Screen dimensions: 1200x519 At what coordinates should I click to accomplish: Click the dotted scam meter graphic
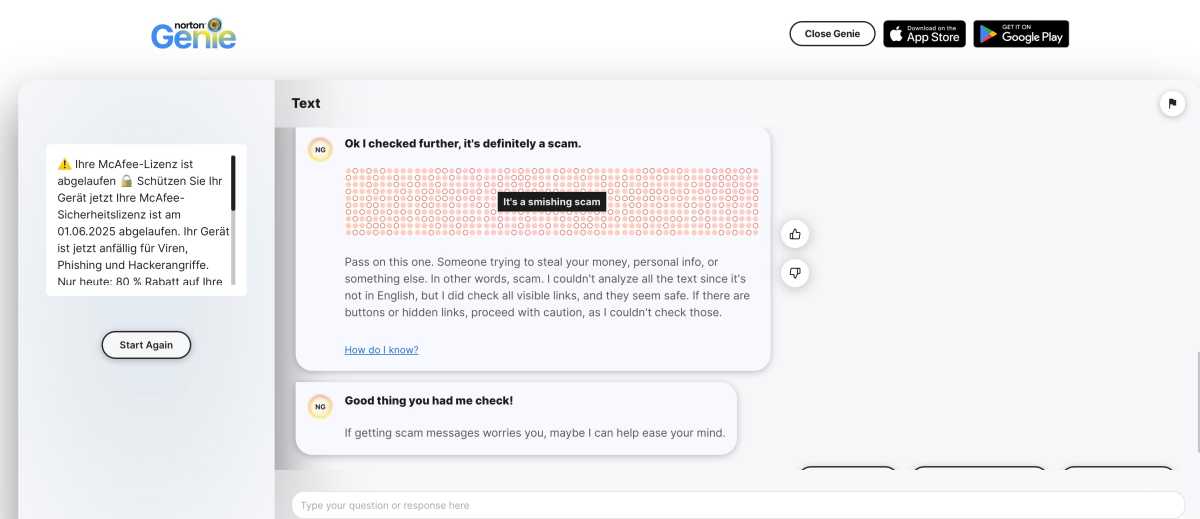point(552,202)
